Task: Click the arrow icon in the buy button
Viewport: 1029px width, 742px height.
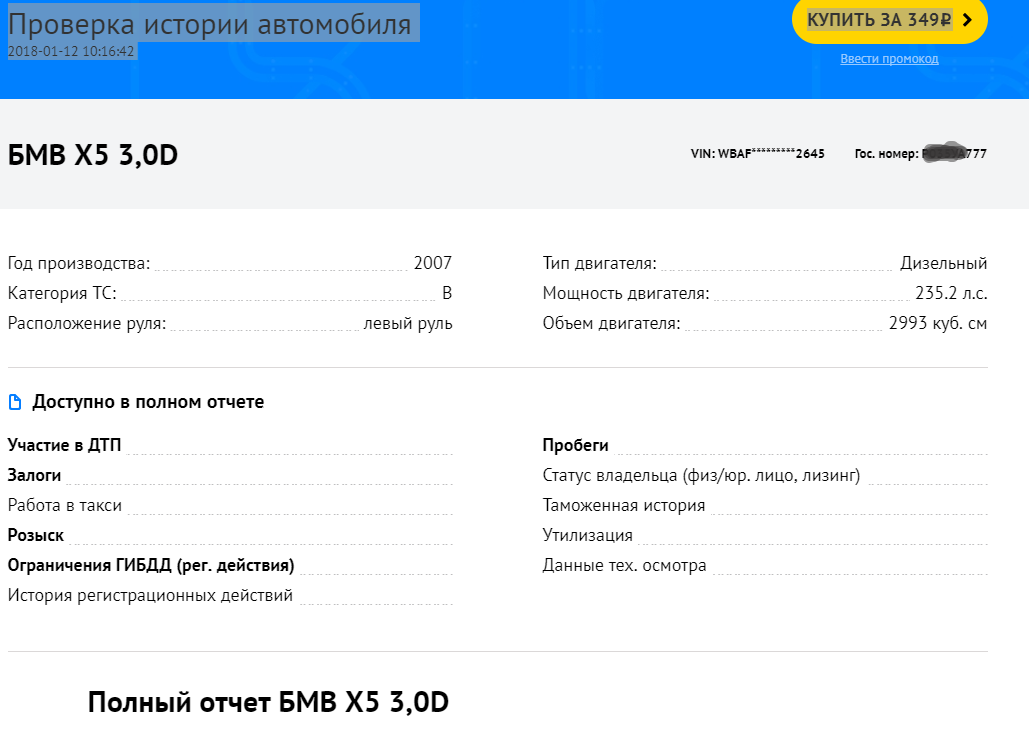Action: tap(967, 20)
